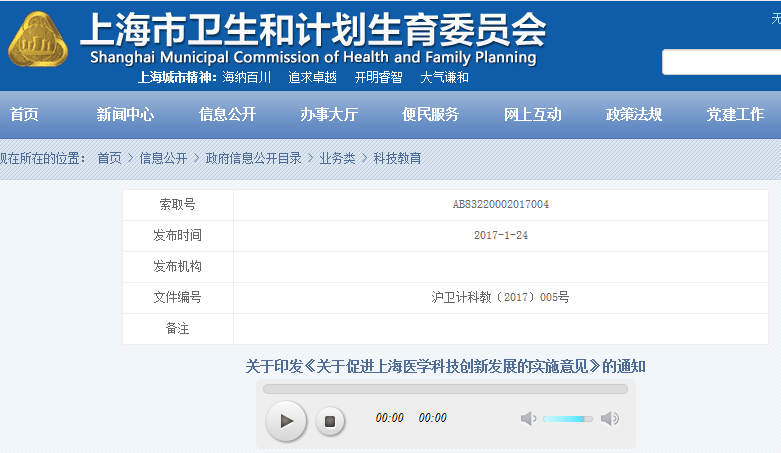Select 办事大厅 in the navigation bar
781x453 pixels.
[x=329, y=115]
